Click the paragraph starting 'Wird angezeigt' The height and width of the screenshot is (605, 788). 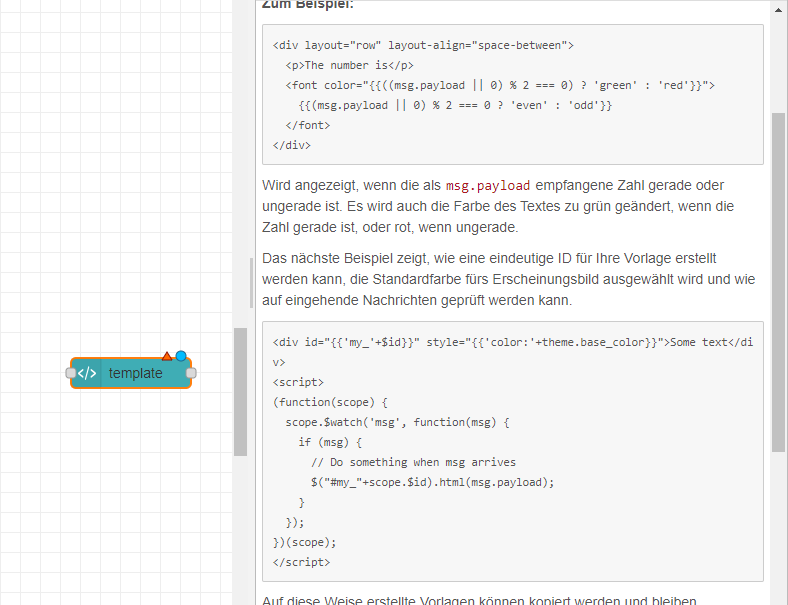coord(498,207)
